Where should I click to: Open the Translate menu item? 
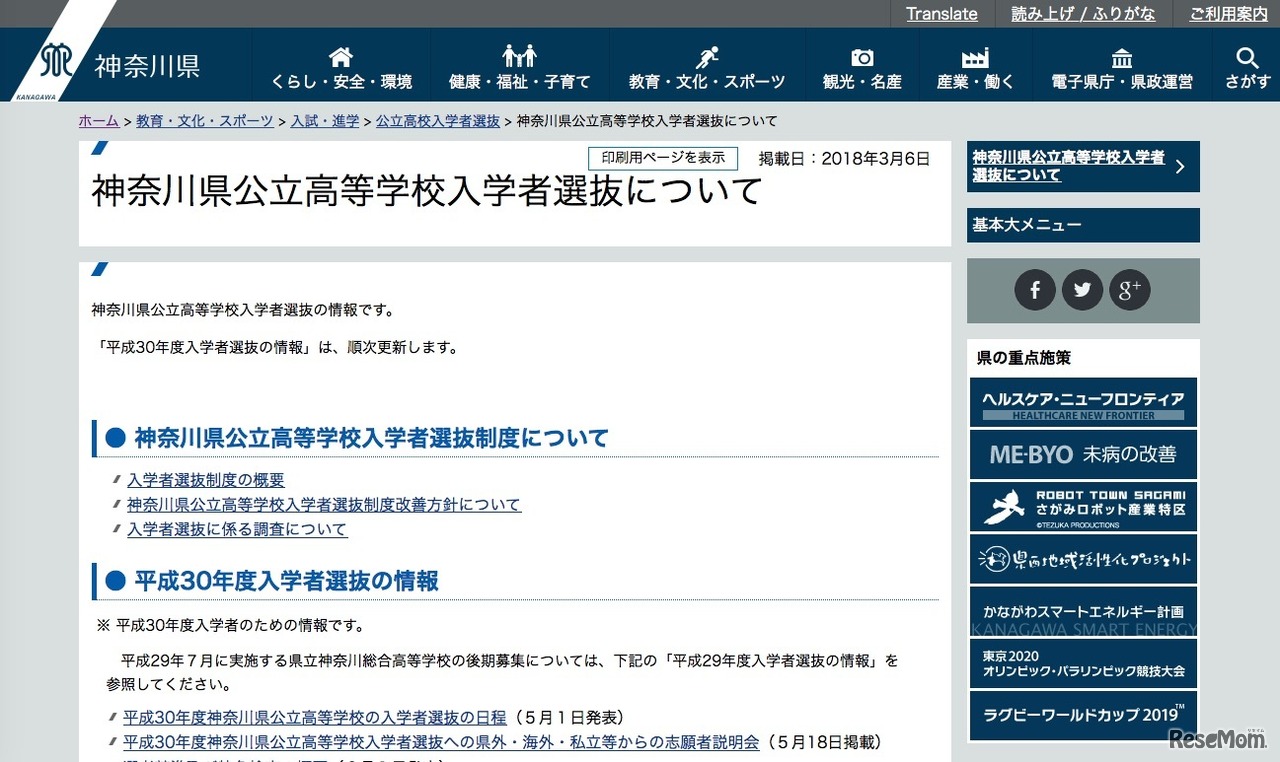[941, 14]
